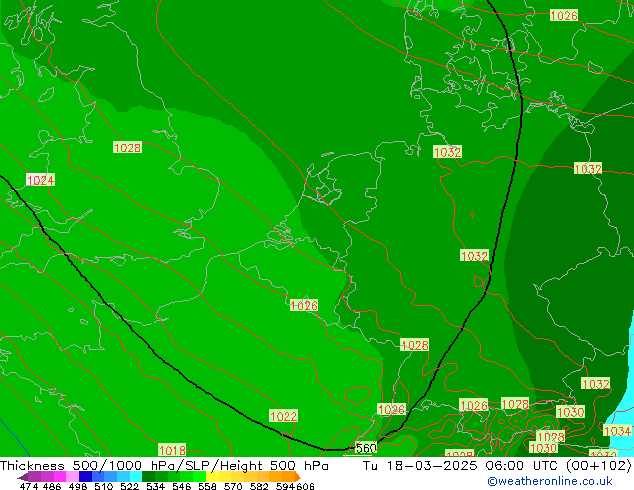Click the 606 value on the legend scale
This screenshot has width=634, height=490.
[x=305, y=487]
